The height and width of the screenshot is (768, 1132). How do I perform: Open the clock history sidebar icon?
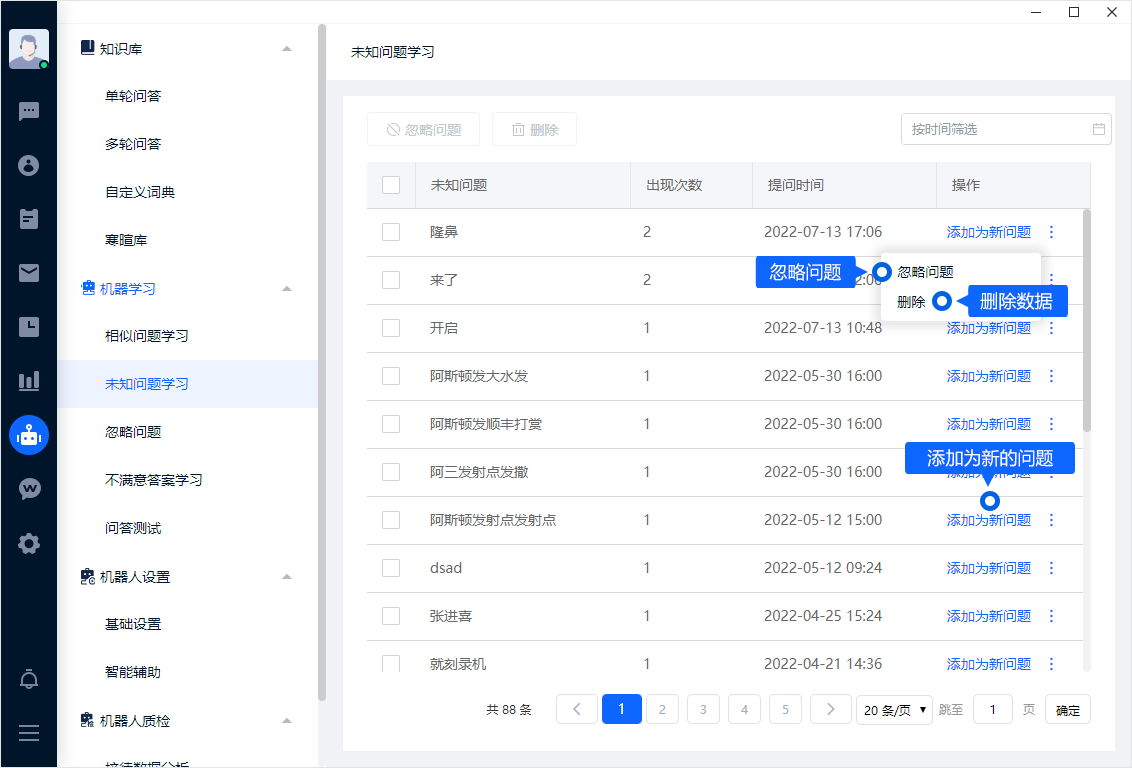[x=29, y=327]
